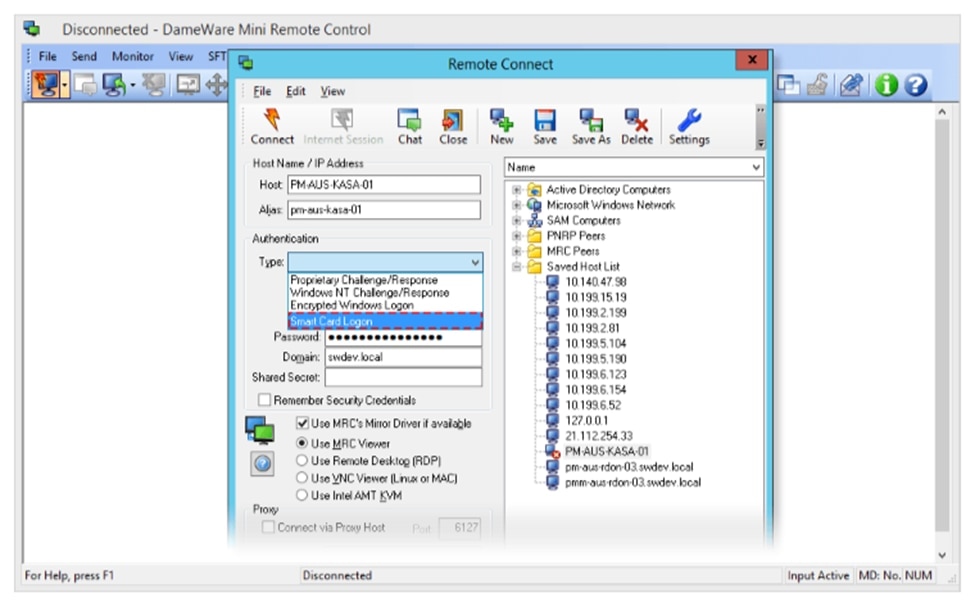Expand the MRC Peers folder

516,251
